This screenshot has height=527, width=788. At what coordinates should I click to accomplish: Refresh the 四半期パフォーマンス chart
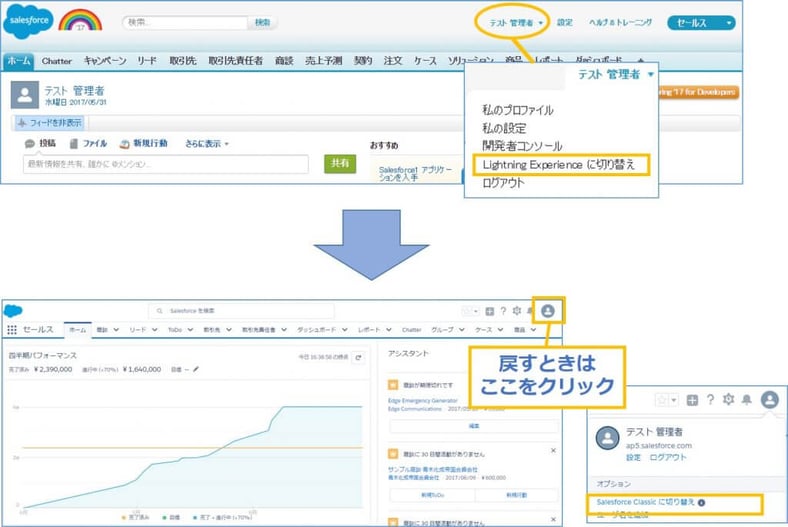click(x=358, y=357)
